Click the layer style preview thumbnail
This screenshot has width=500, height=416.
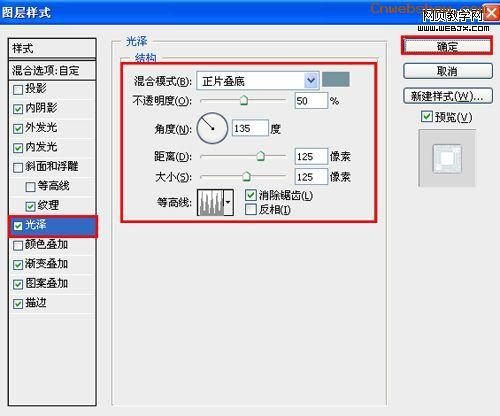click(447, 158)
